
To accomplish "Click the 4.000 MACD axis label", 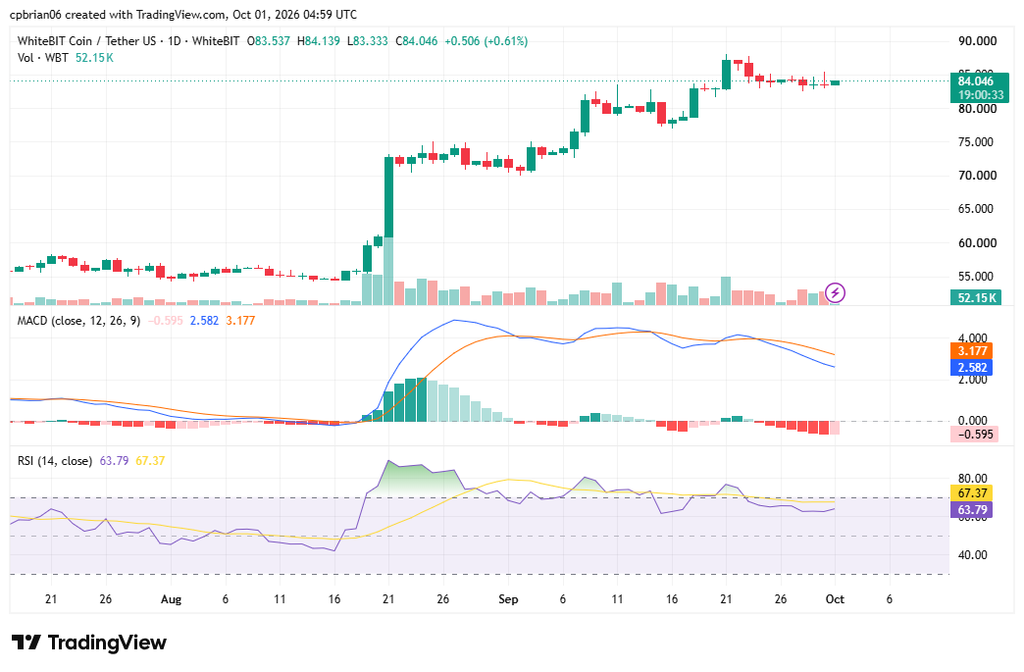I will pyautogui.click(x=972, y=338).
